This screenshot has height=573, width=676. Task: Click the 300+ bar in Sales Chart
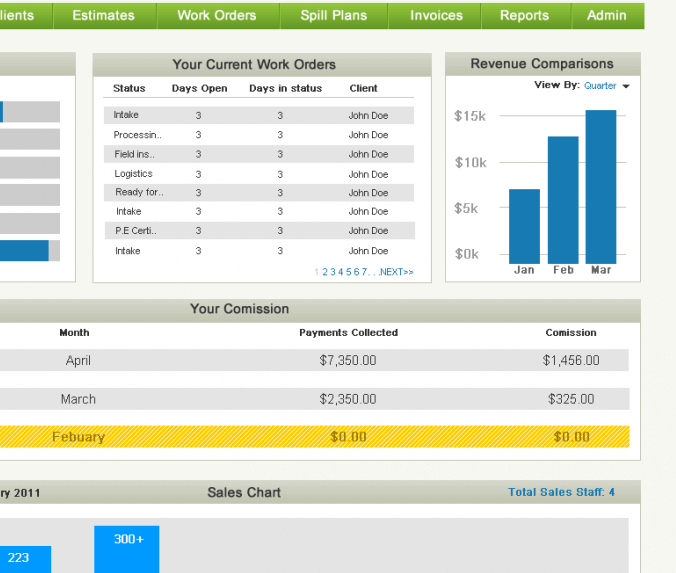click(x=127, y=549)
